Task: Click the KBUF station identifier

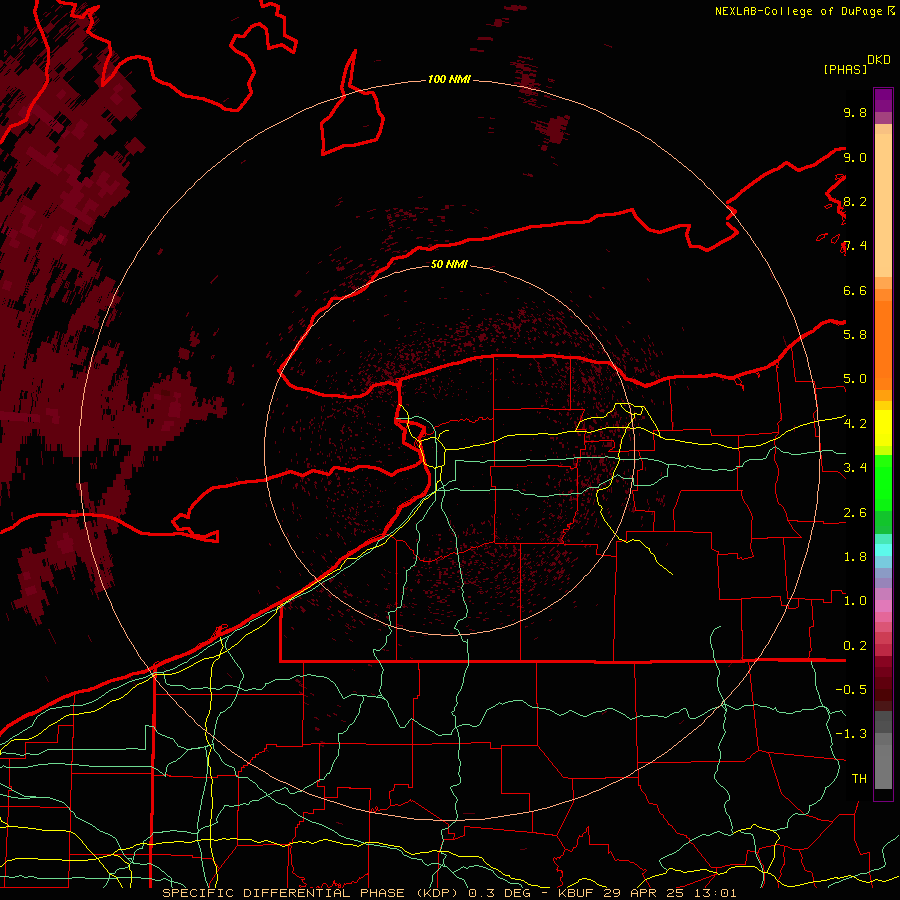Action: pos(575,893)
